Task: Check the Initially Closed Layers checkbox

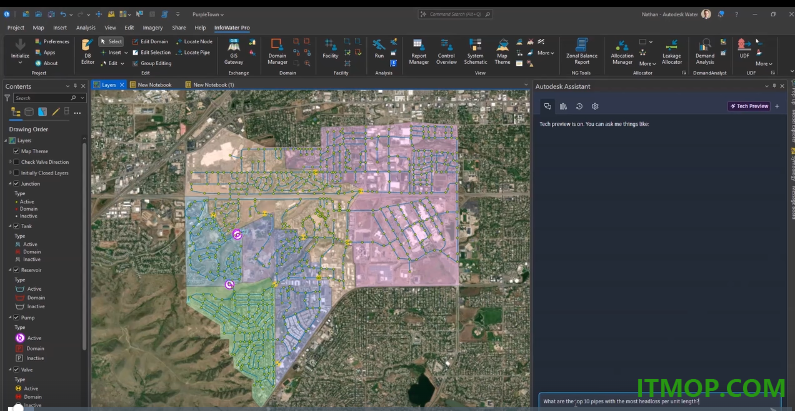Action: click(17, 173)
